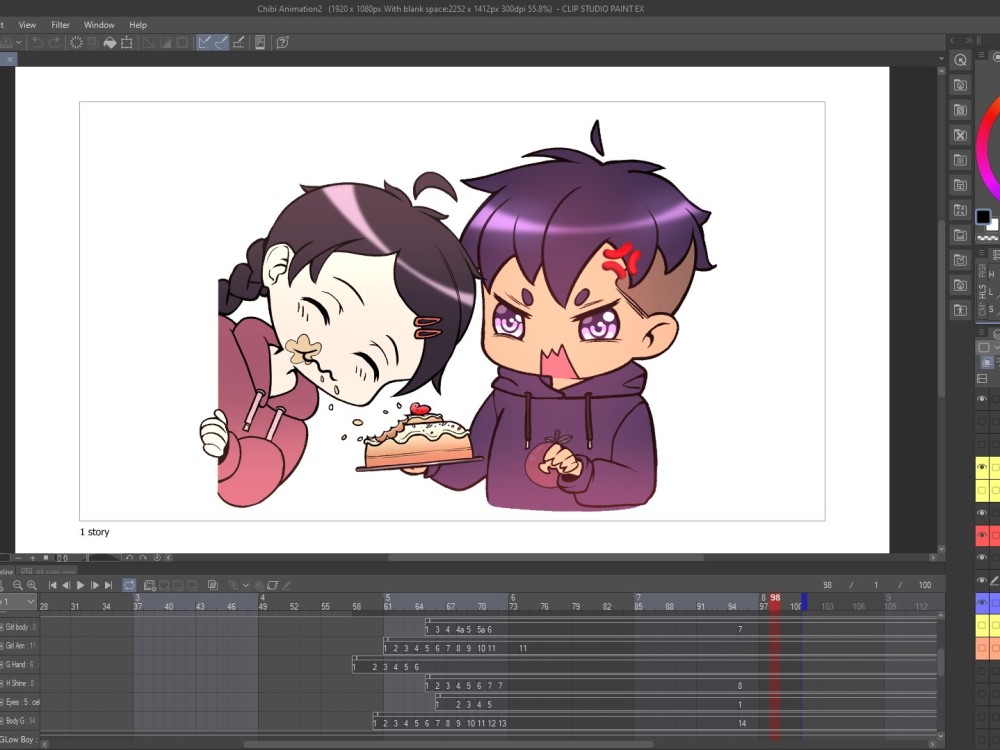Collapse the right panel dock chevrons
Image resolution: width=1000 pixels, height=750 pixels.
tap(969, 40)
